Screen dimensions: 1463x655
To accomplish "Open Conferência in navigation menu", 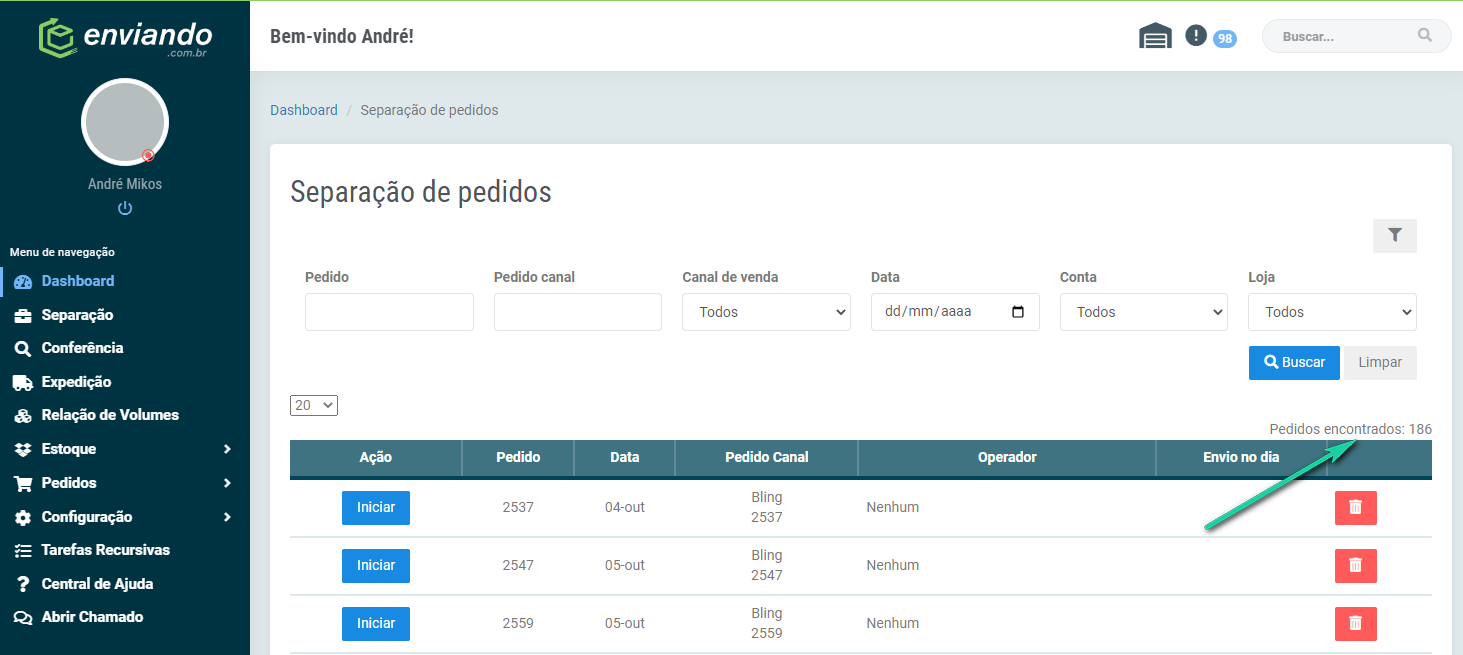I will pyautogui.click(x=82, y=348).
